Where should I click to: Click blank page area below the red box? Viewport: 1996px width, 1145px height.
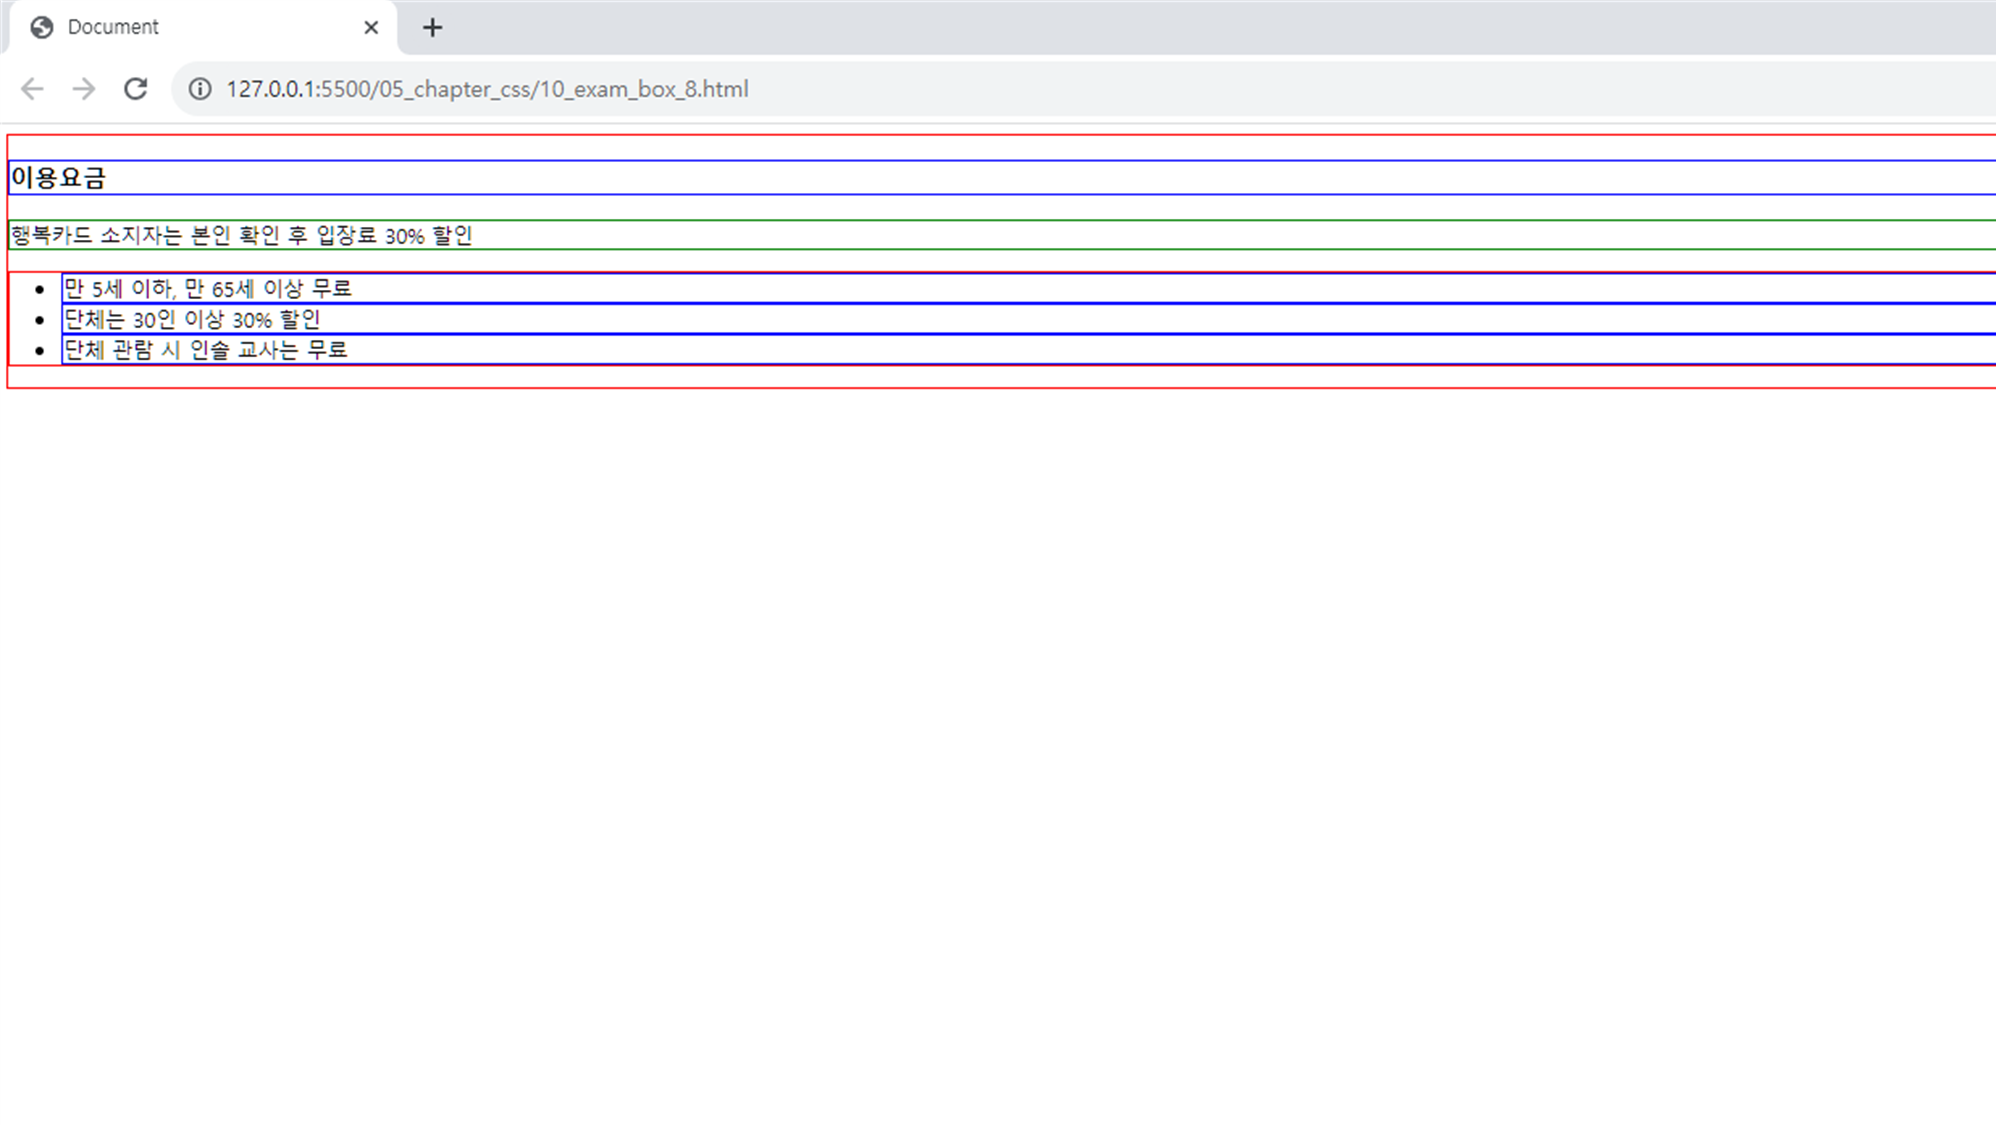point(1000,700)
